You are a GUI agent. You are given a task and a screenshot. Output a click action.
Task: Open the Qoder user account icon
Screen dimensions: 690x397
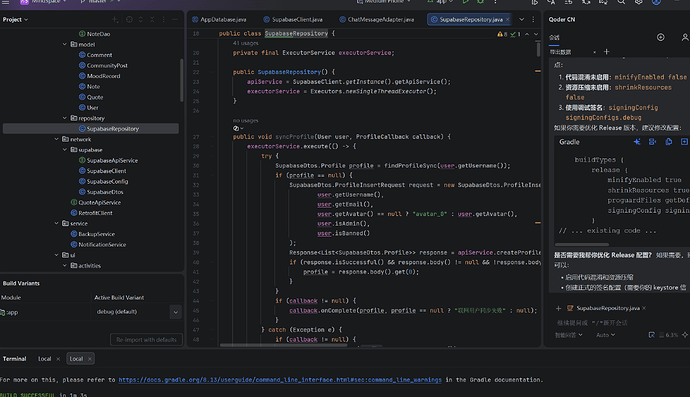pos(685,37)
